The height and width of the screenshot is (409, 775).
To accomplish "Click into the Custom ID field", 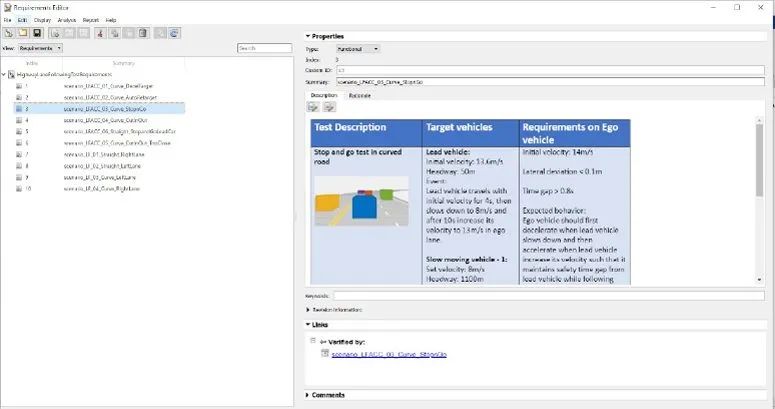I will pos(550,70).
